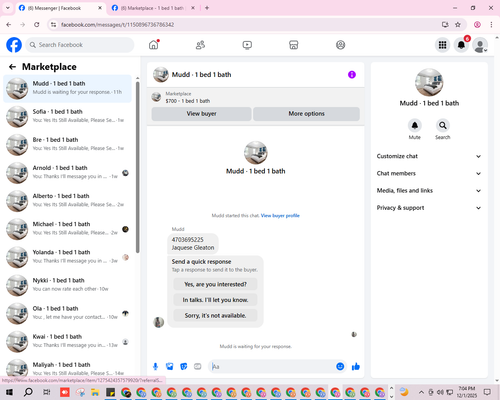Send a thumbs-up like

tap(356, 367)
